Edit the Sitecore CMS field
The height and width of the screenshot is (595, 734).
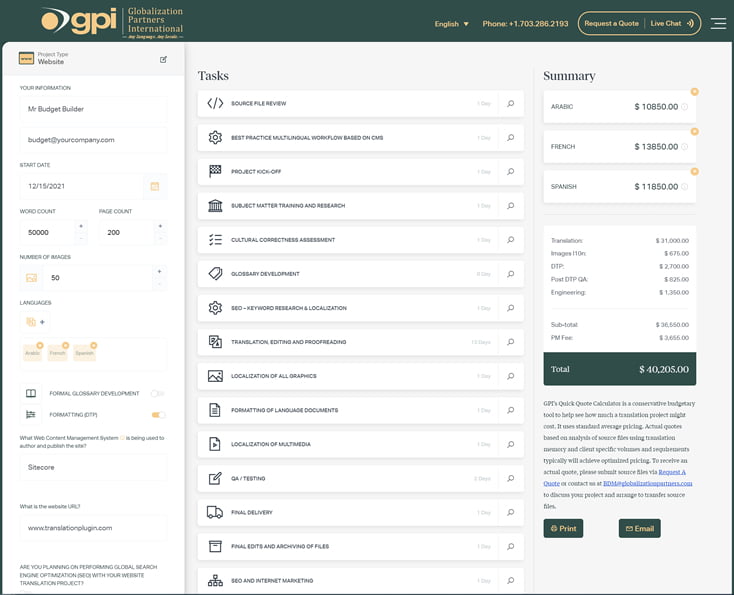(x=93, y=467)
